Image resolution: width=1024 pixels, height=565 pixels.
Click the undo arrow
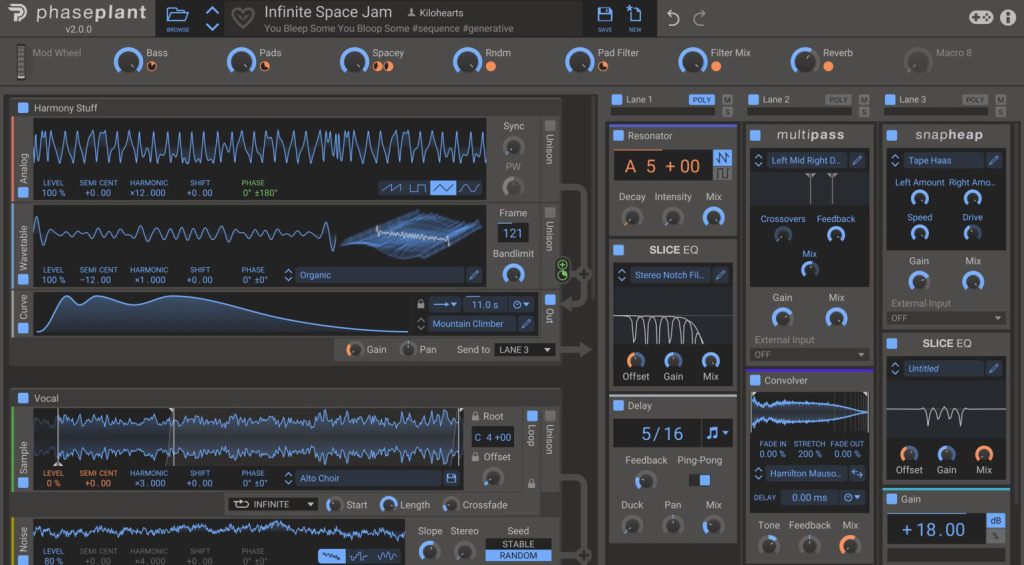pos(673,18)
